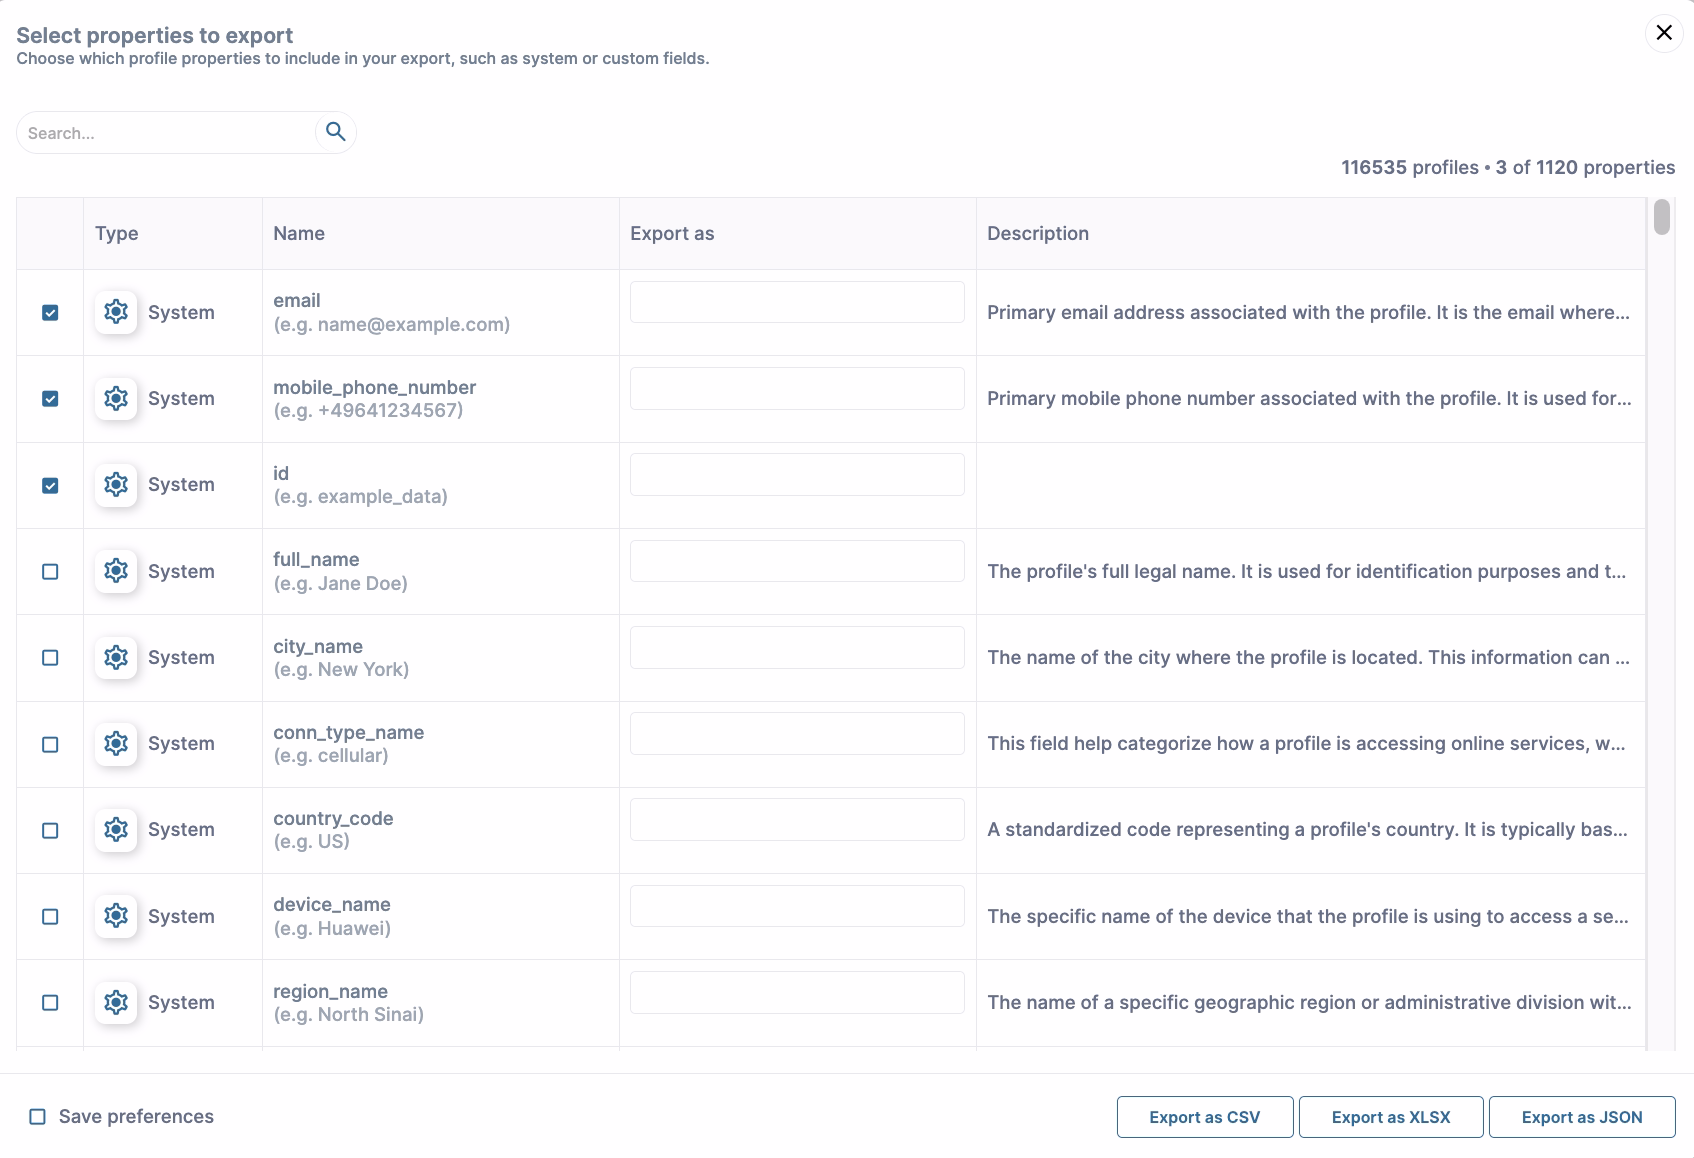Enable the full_name property for export
This screenshot has height=1158, width=1694.
coord(50,571)
